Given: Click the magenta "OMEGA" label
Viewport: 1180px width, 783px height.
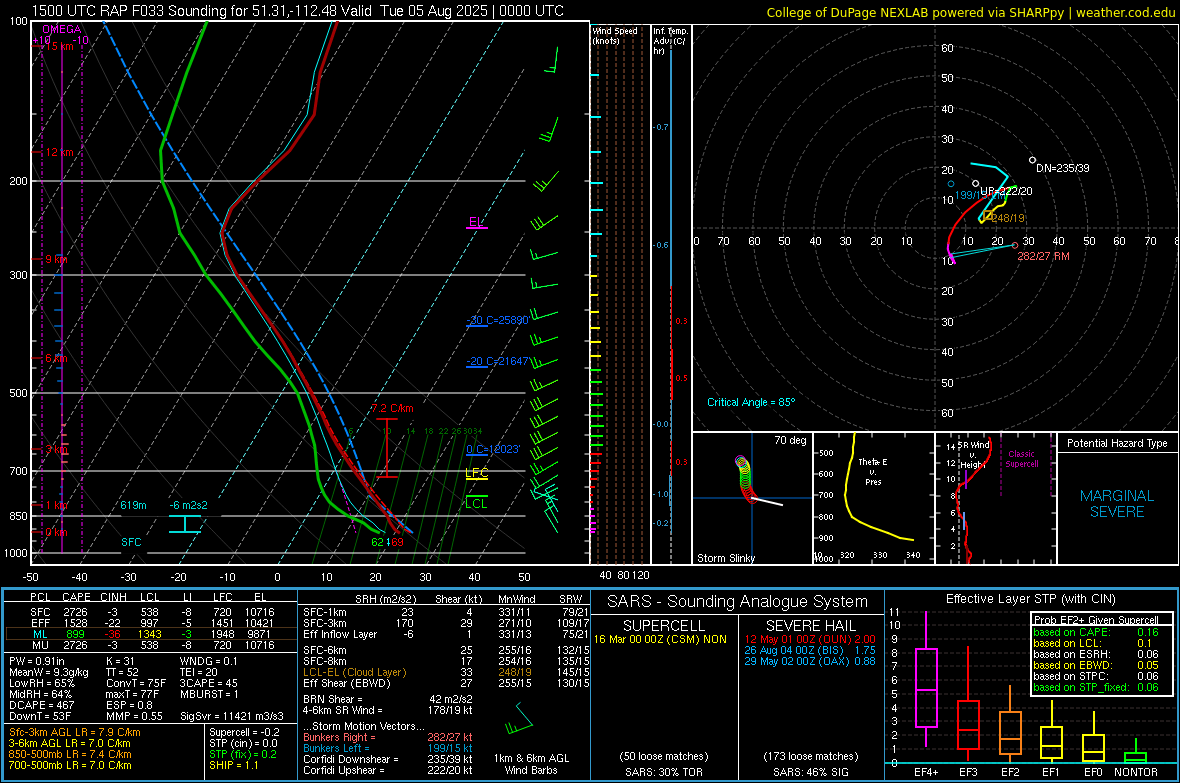Looking at the screenshot, I should [x=62, y=29].
